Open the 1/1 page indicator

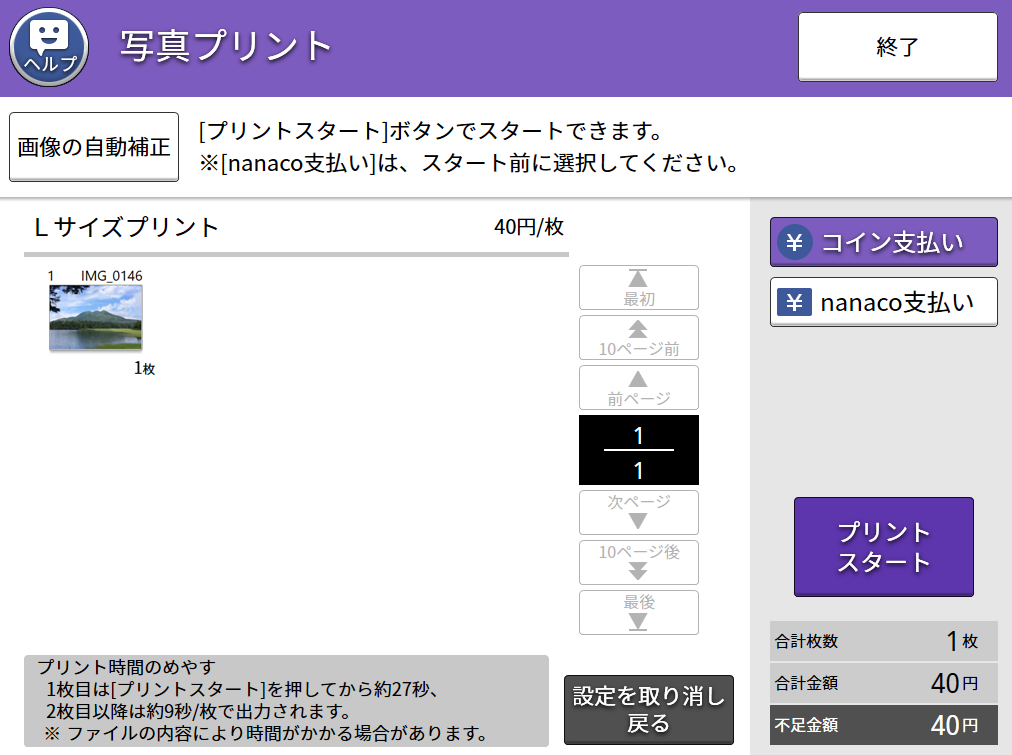[x=638, y=449]
